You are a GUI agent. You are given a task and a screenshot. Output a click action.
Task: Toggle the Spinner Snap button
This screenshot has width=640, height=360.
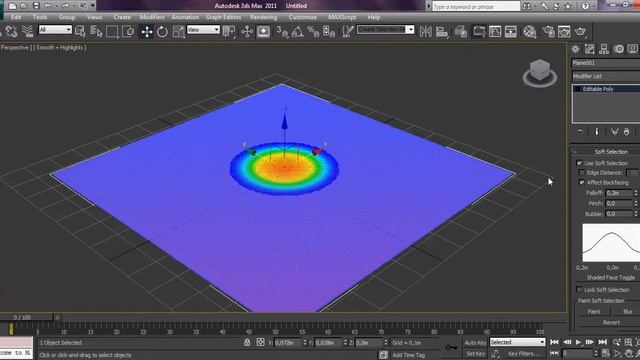(x=329, y=31)
